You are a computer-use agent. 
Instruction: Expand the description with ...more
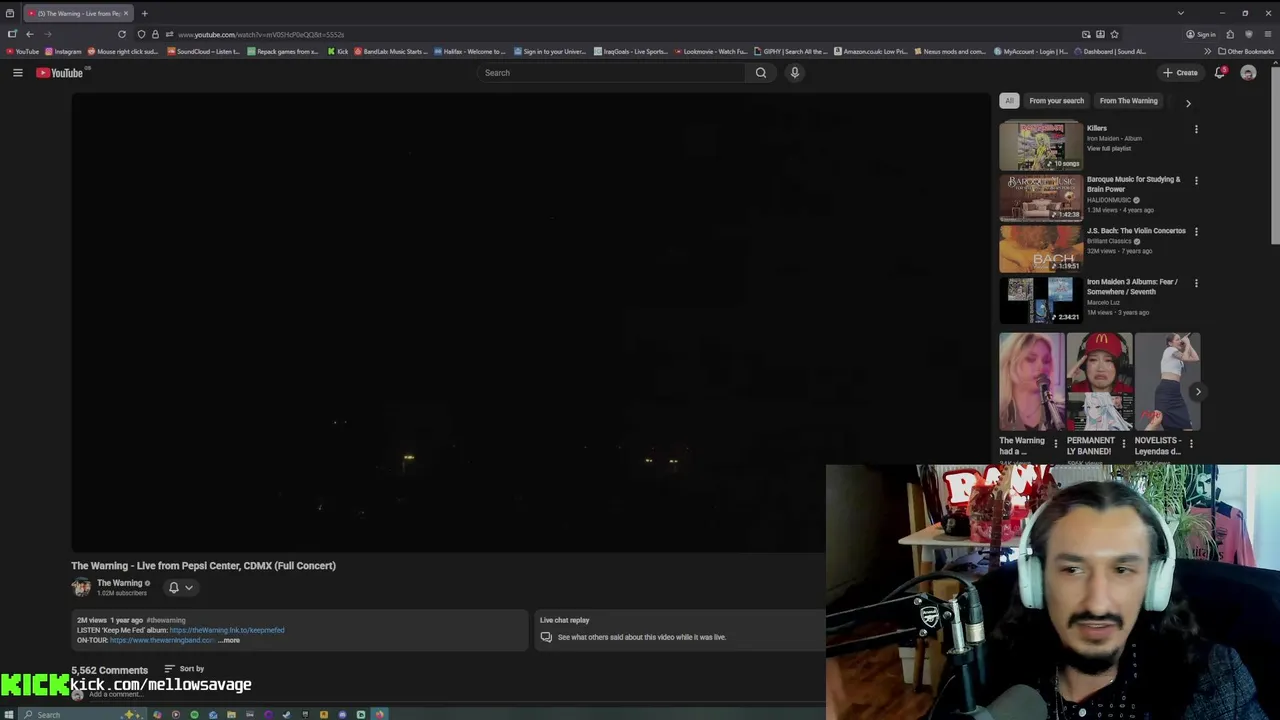click(x=229, y=640)
